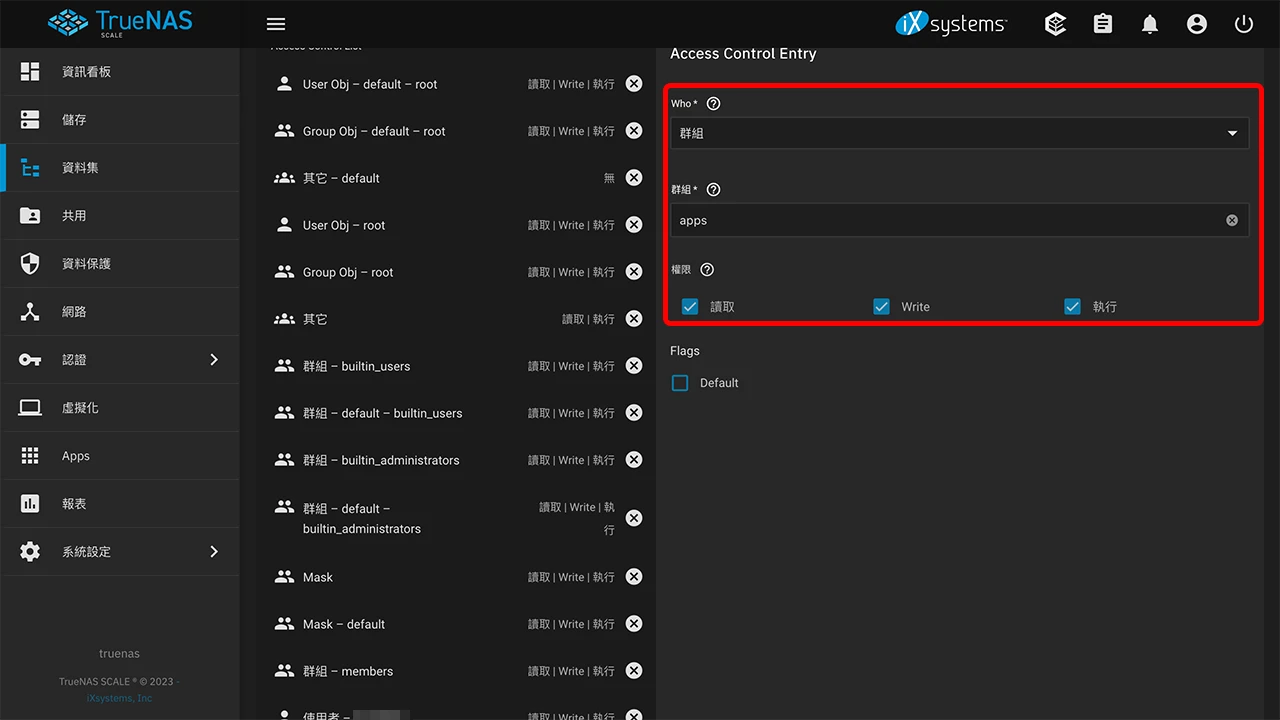This screenshot has height=720, width=1280.
Task: Toggle the Write permission checkbox
Action: point(881,307)
